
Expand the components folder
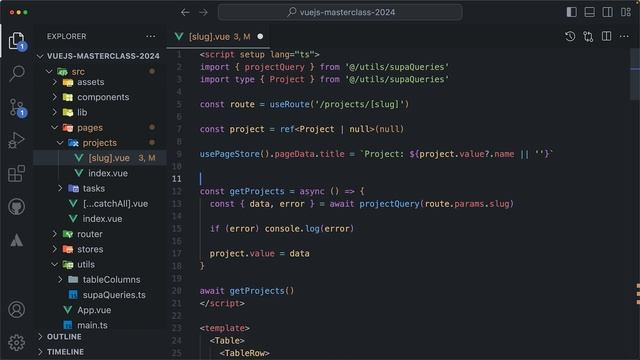(55, 97)
